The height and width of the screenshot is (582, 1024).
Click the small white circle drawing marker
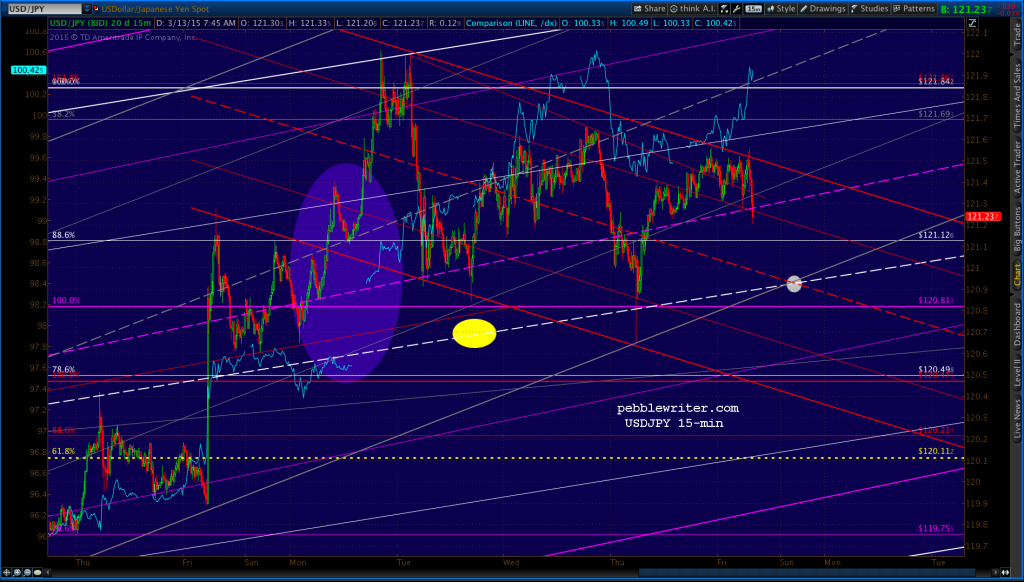794,283
